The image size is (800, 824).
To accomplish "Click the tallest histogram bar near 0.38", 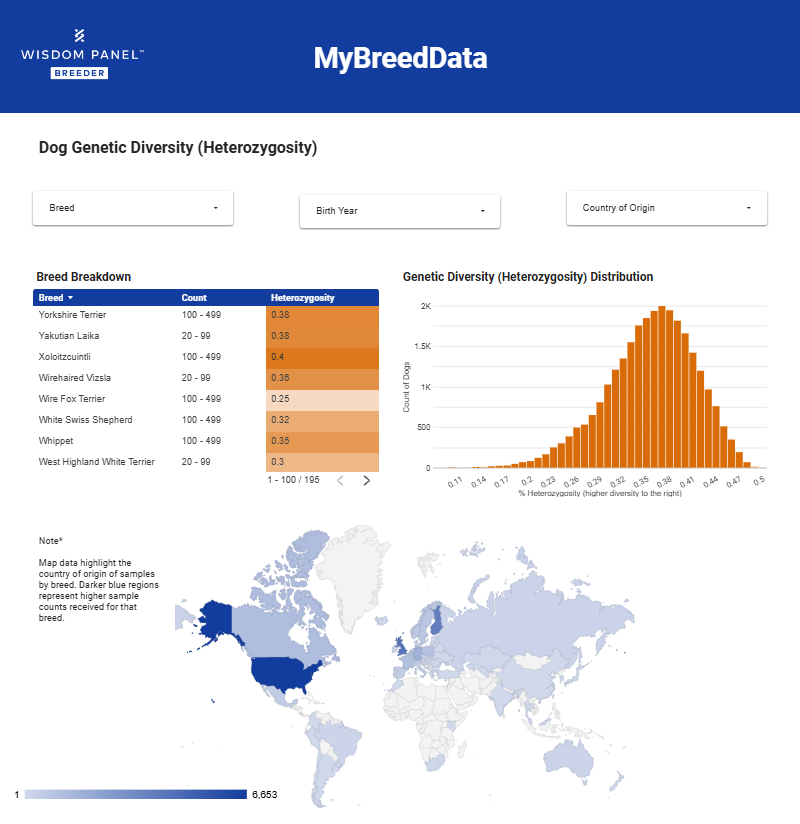I will [662, 387].
